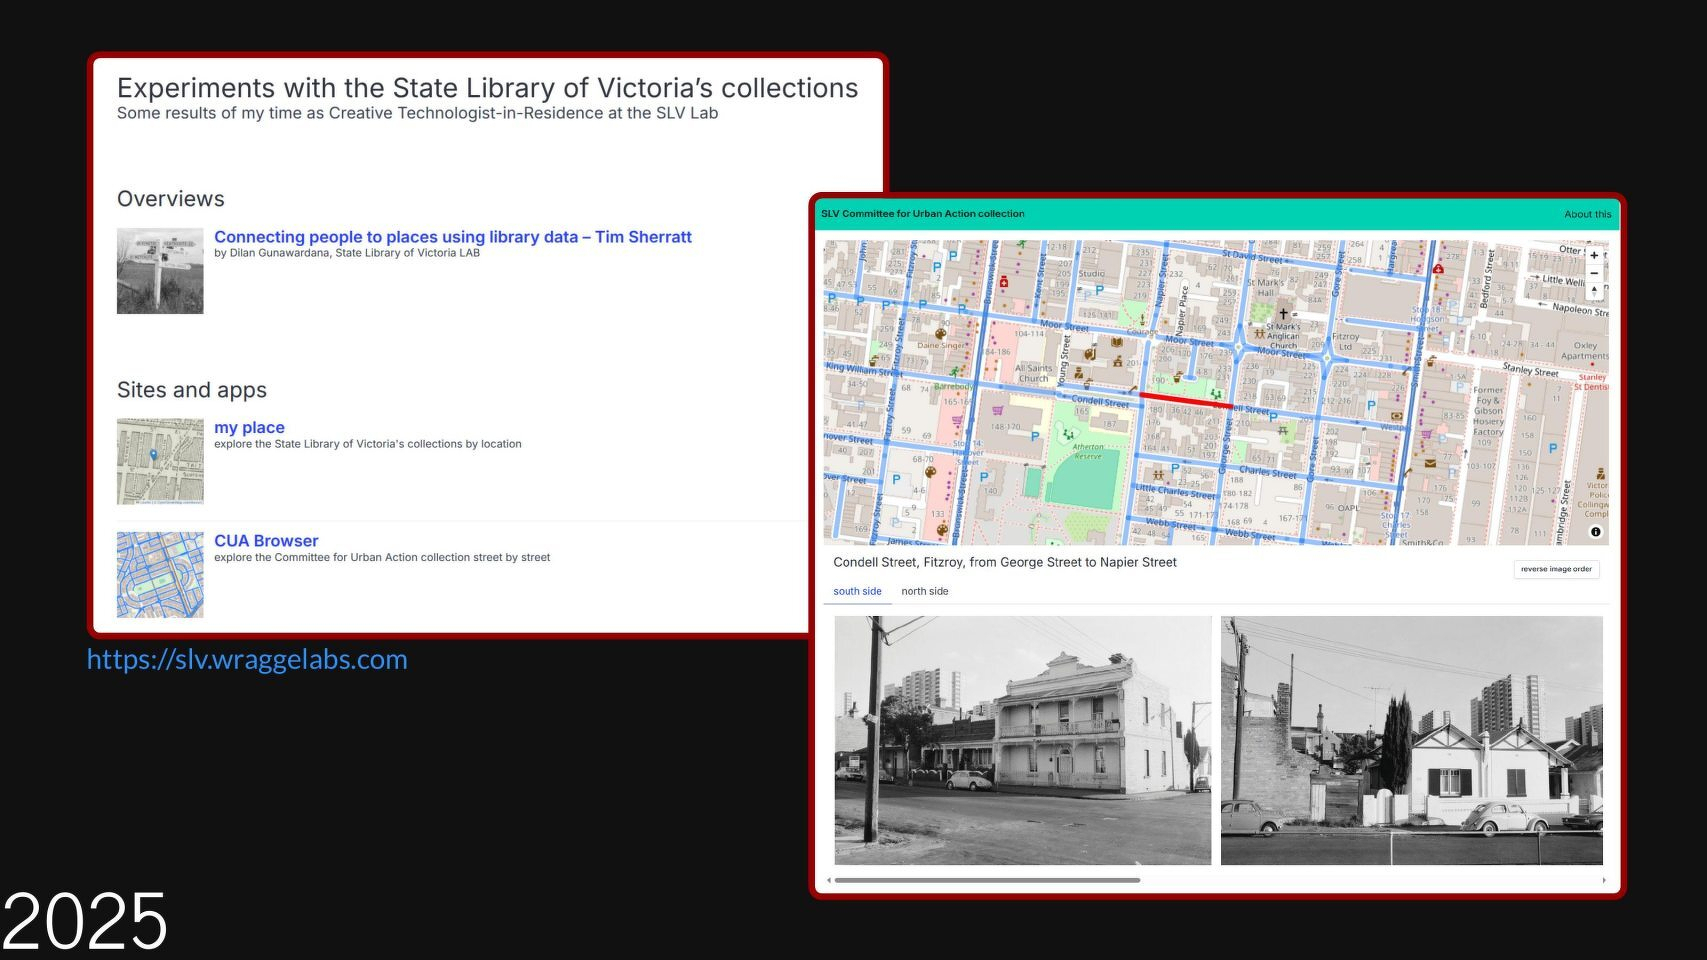Open the 'my place' app link
The height and width of the screenshot is (960, 1707).
(249, 427)
